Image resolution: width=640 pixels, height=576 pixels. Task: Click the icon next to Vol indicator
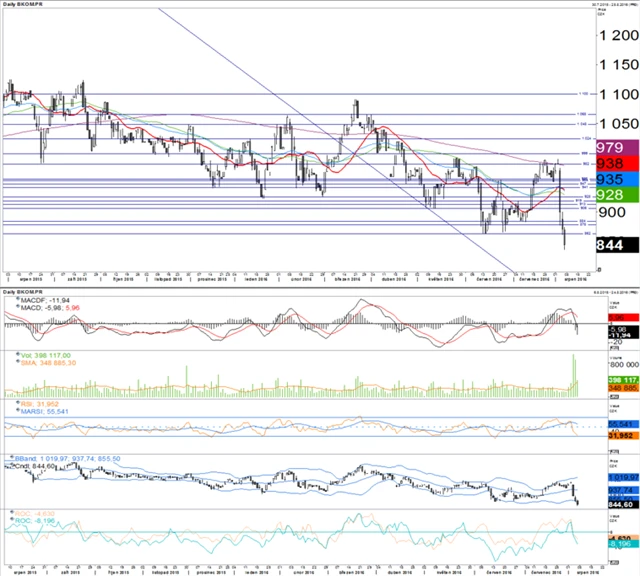tap(15, 354)
